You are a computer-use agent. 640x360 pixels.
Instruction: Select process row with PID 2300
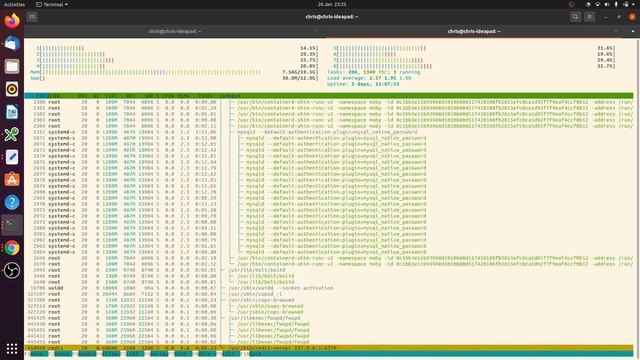329,102
